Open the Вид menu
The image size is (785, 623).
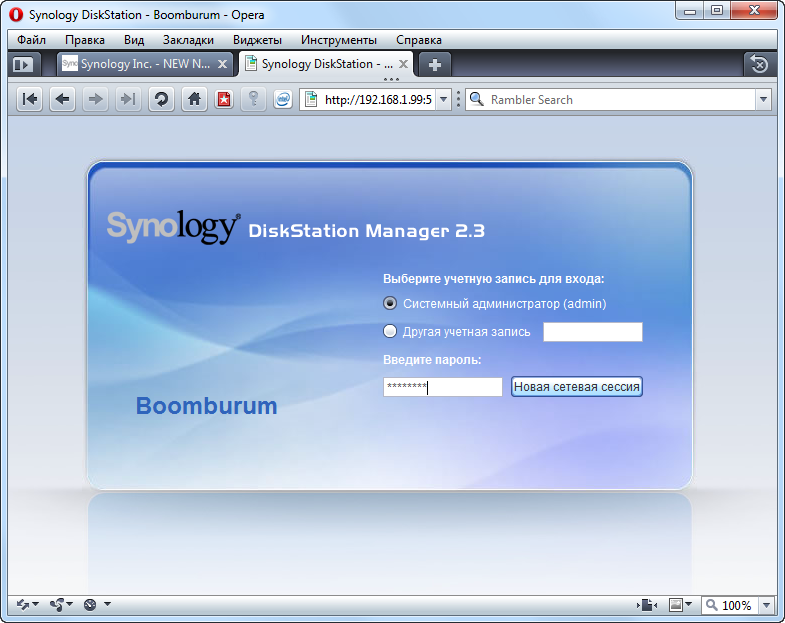tap(134, 40)
